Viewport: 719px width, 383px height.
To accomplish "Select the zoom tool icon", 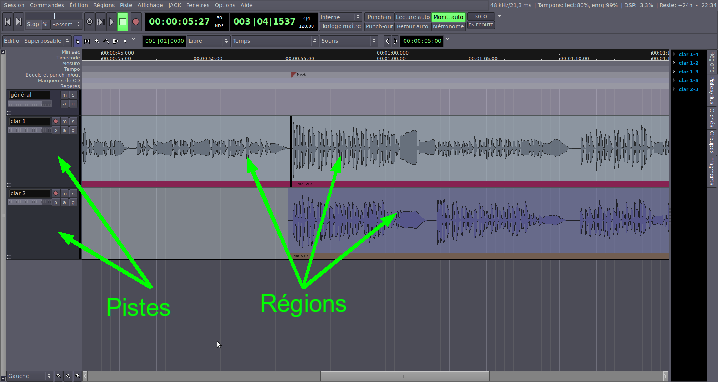I will [97, 41].
